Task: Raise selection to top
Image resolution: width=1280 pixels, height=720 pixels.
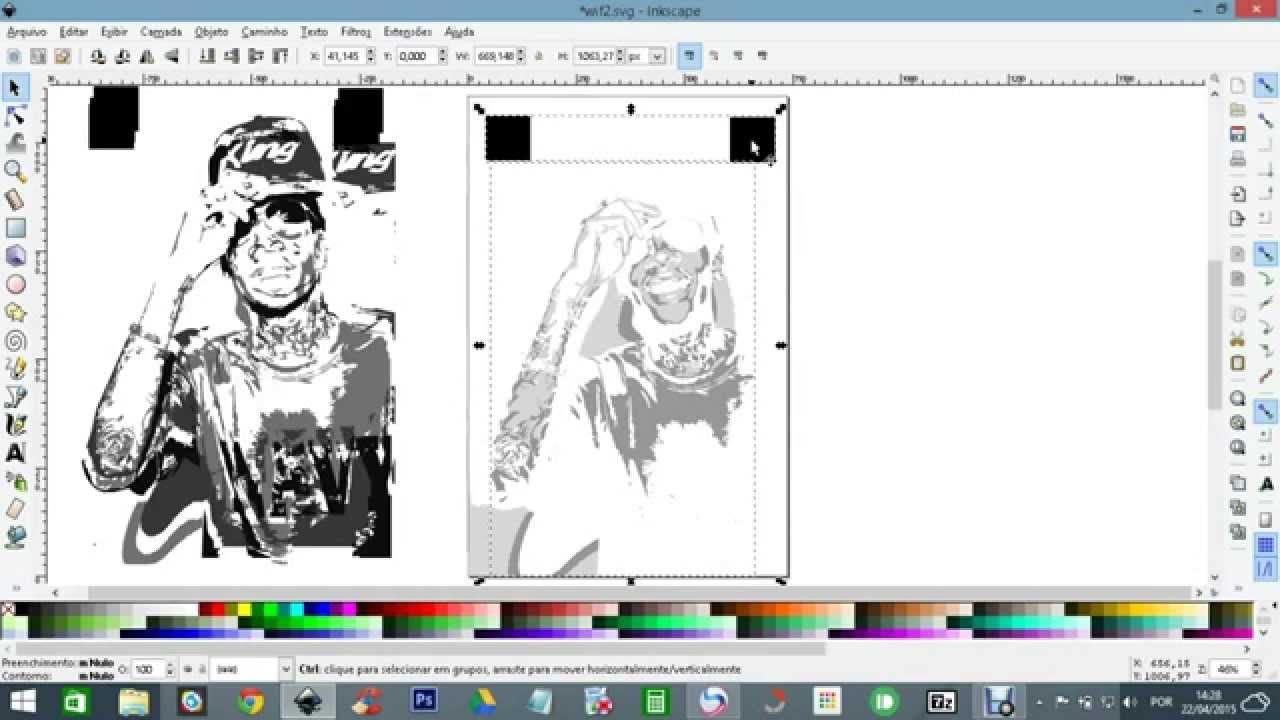Action: (281, 56)
